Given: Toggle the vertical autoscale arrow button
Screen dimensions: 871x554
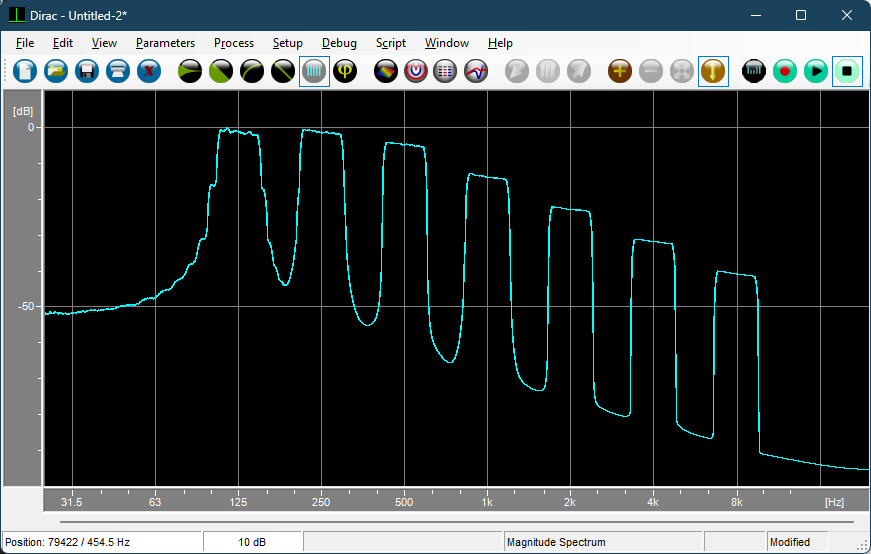Looking at the screenshot, I should point(713,71).
